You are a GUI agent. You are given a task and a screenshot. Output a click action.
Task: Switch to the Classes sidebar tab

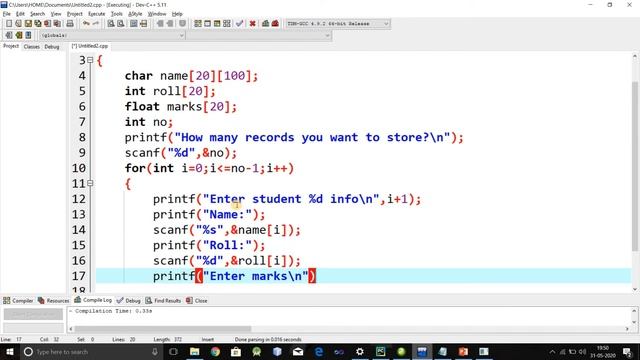31,47
